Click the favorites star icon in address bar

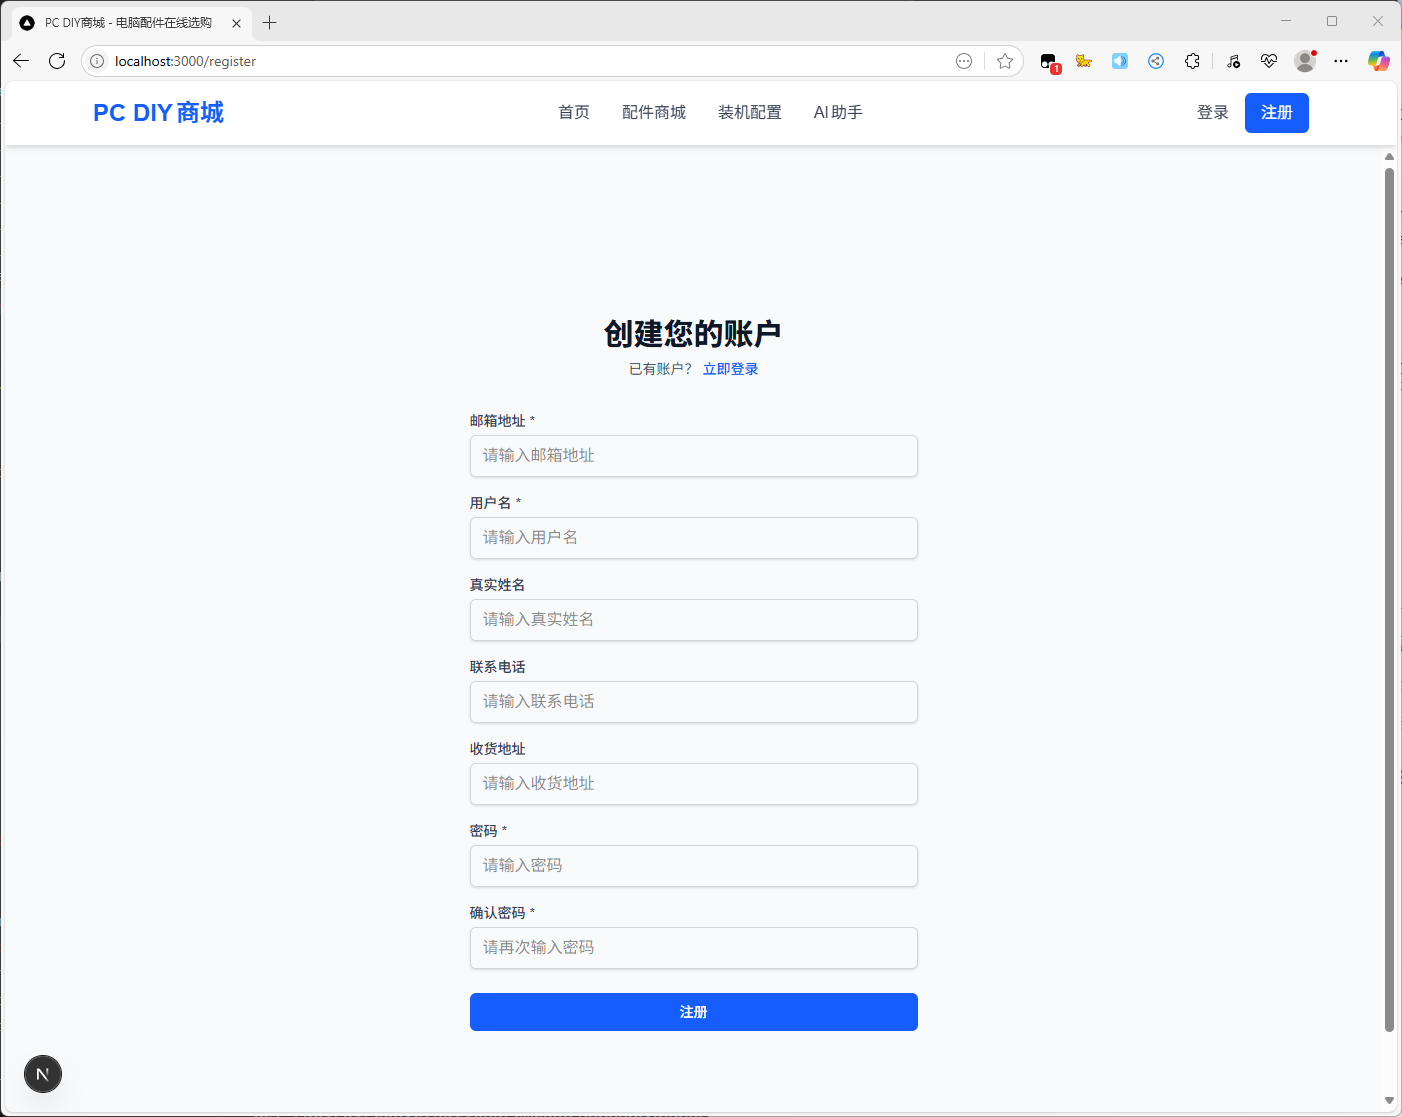coord(1005,61)
